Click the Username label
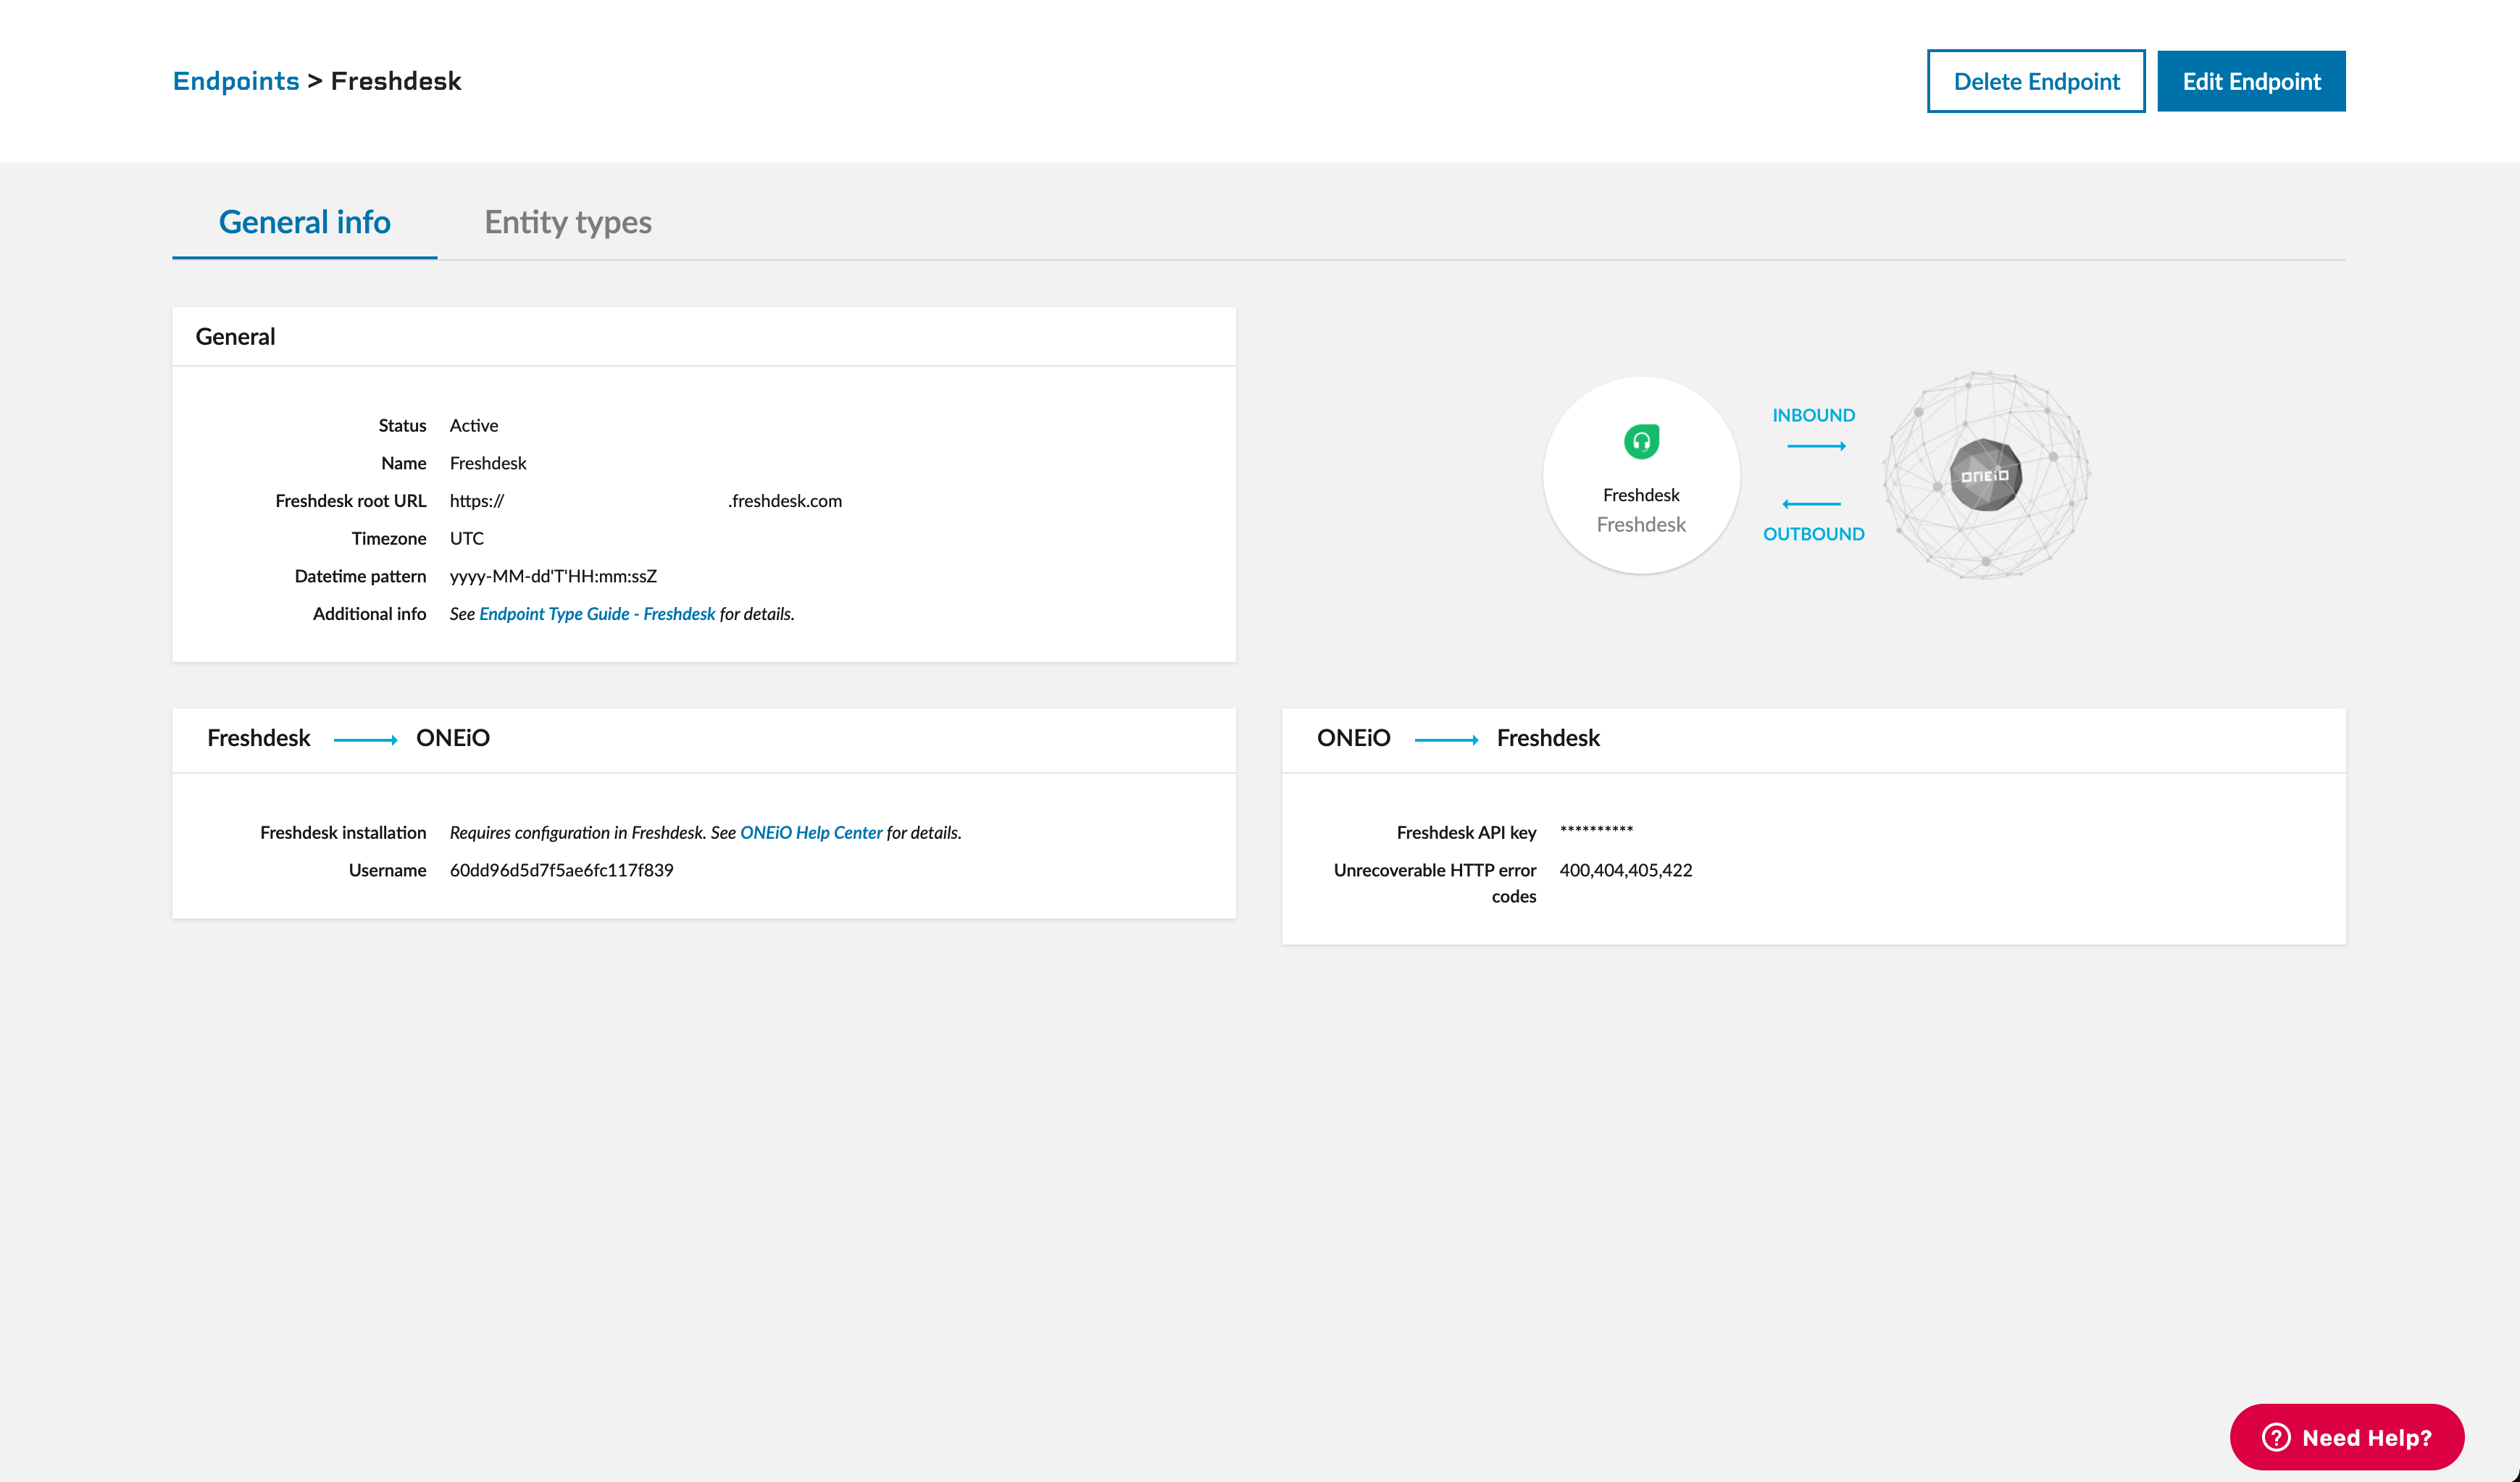2520x1482 pixels. click(x=387, y=871)
